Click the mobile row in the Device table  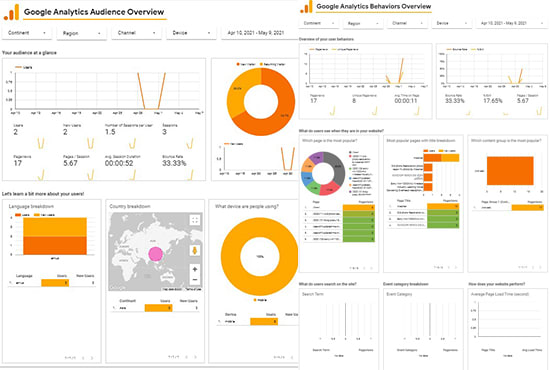point(257,321)
